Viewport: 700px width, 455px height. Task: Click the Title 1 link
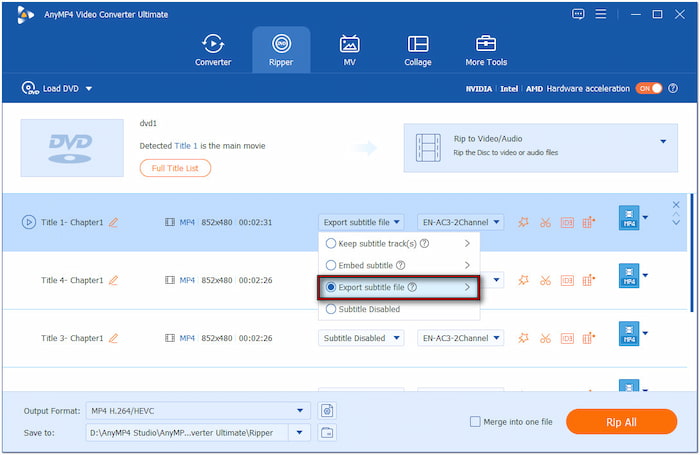pos(186,146)
